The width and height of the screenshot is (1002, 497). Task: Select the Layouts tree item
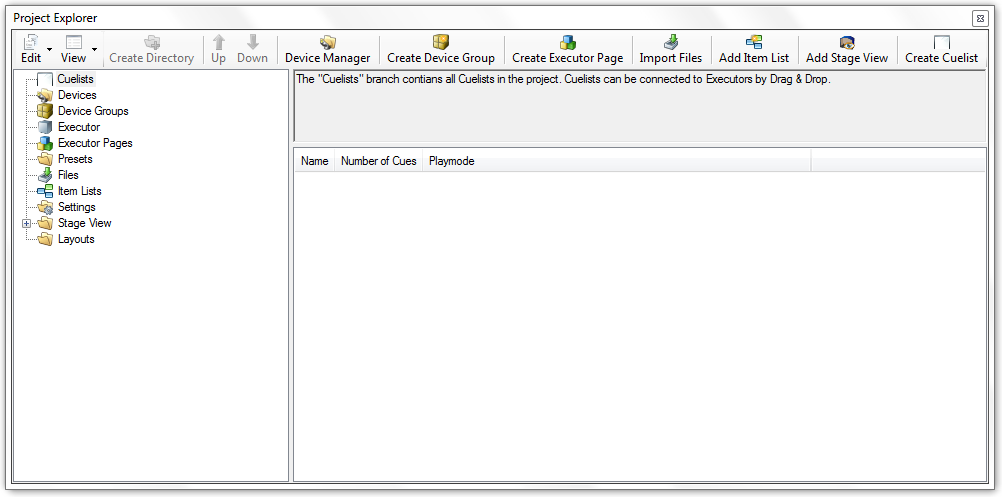[76, 239]
